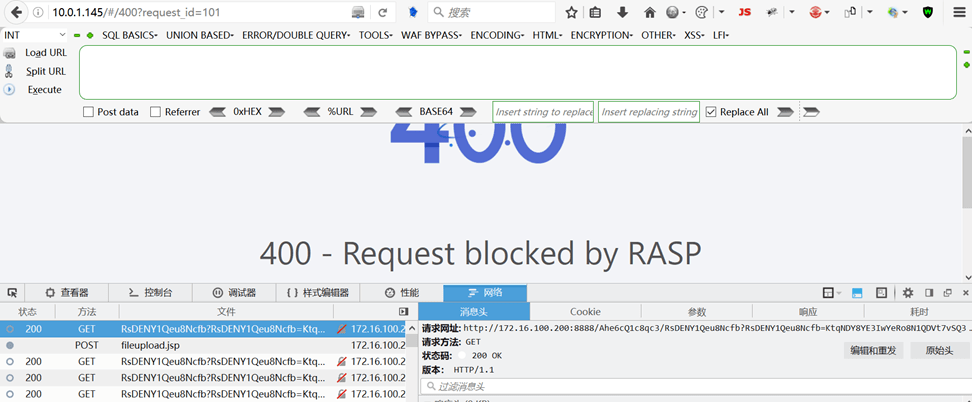Reload the page with the refresh icon
Screen dimensions: 972x402
383,12
